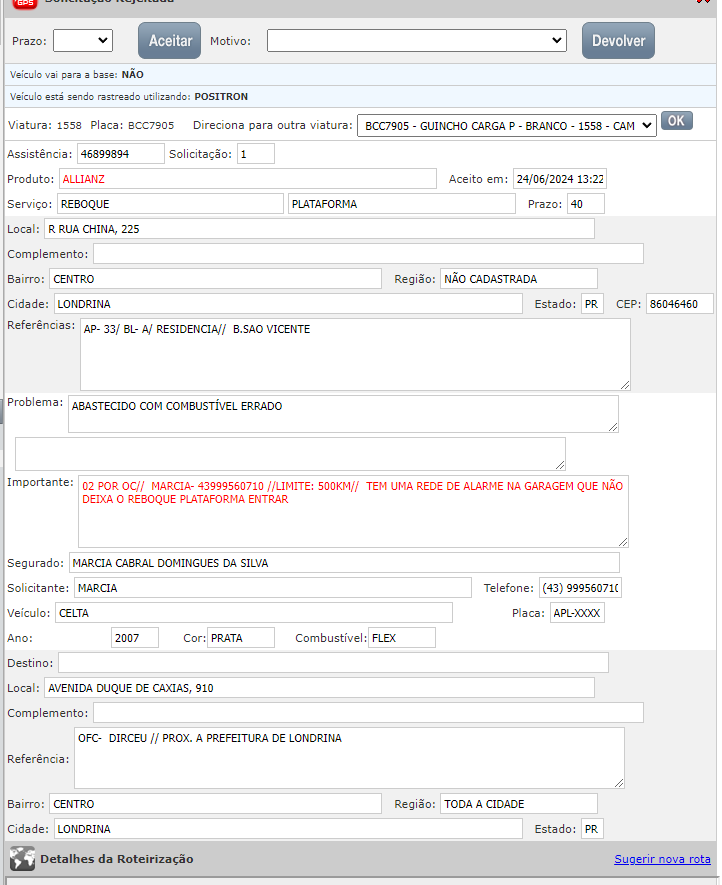Screen dimensions: 722x885
Task: Click the Região field showing TODA A CIDADE
Action: (x=519, y=804)
